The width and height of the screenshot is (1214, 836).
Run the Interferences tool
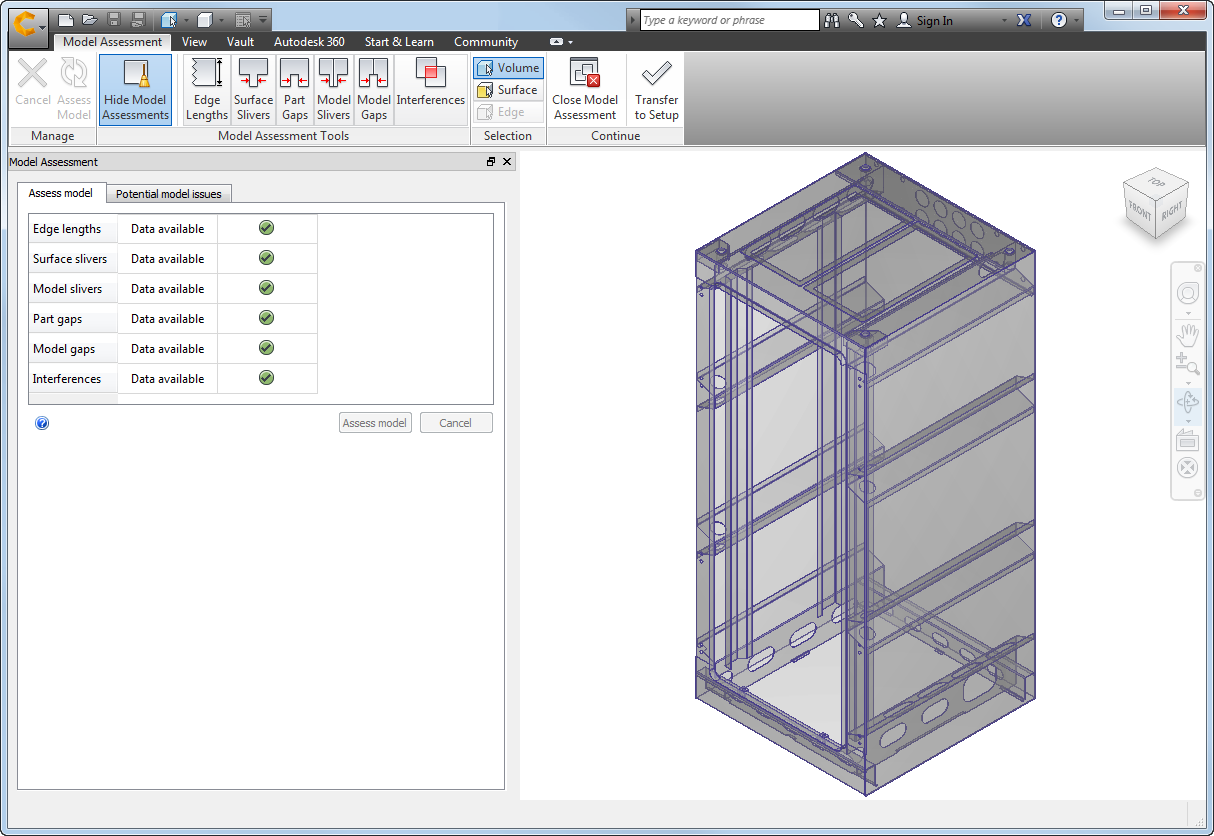click(431, 90)
